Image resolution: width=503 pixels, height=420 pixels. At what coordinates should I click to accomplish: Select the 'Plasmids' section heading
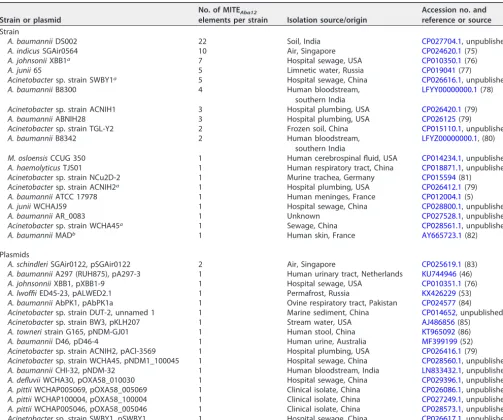pyautogui.click(x=15, y=255)
